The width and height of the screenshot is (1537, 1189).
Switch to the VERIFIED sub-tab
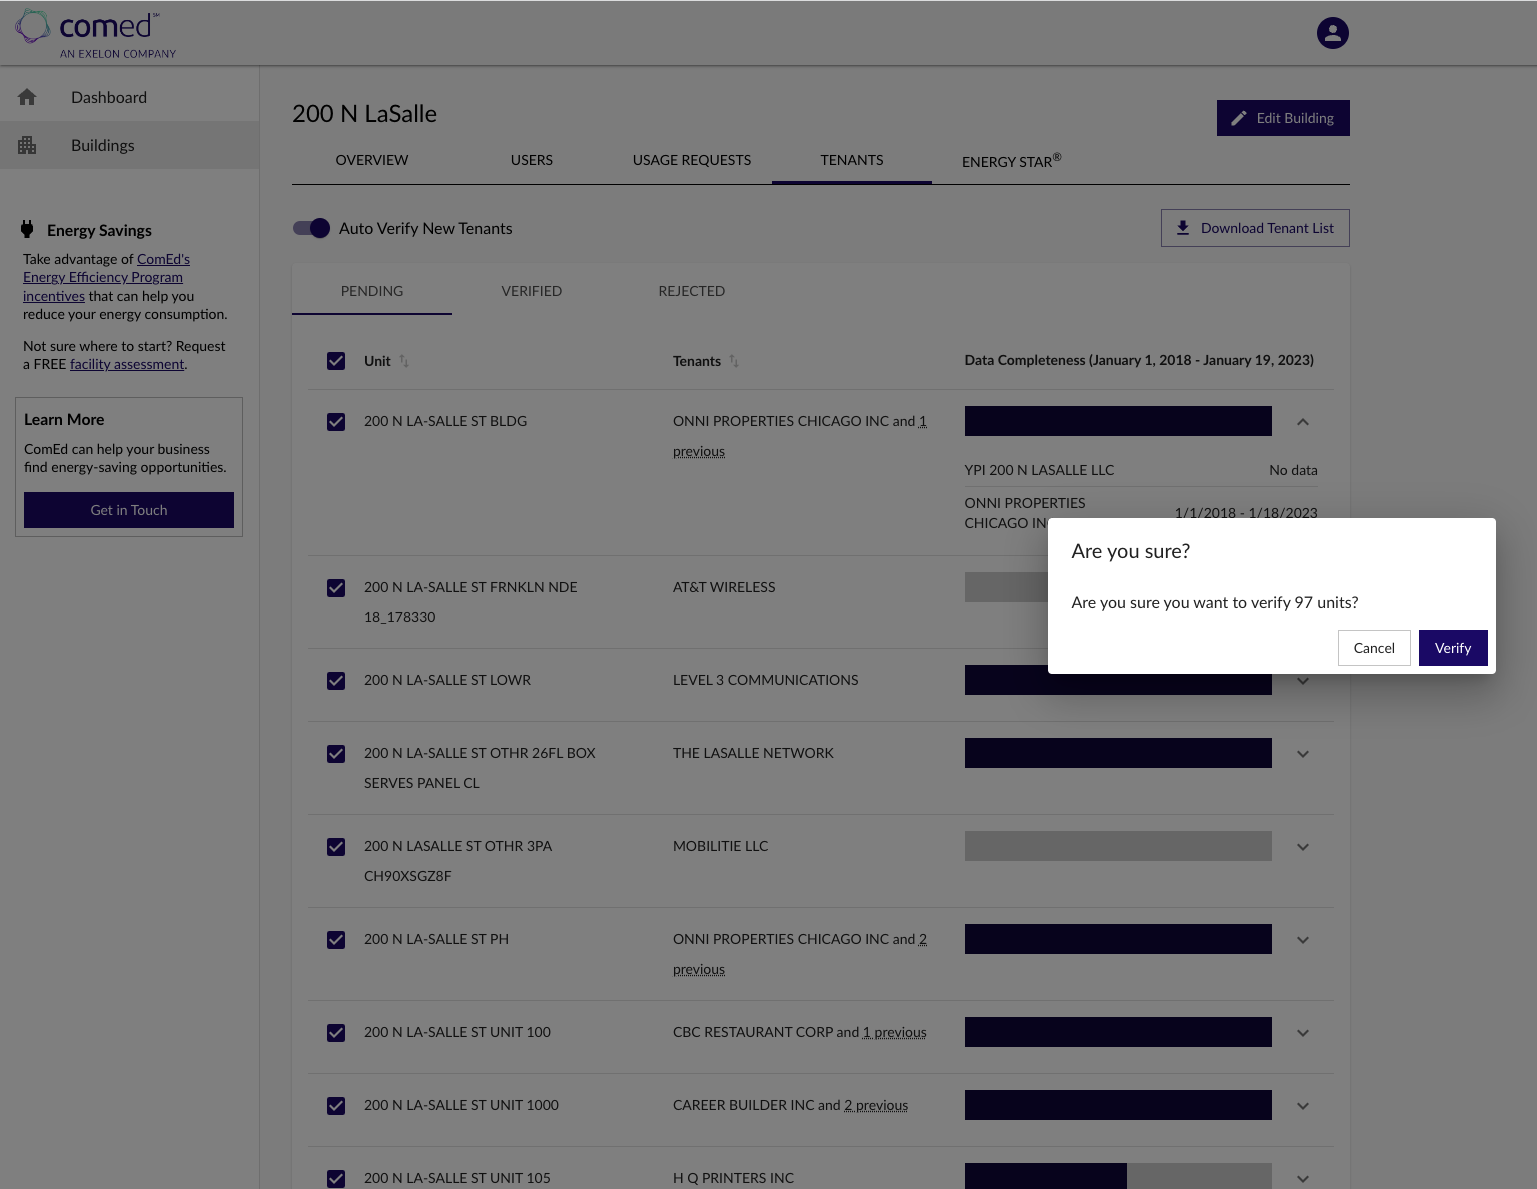[532, 291]
